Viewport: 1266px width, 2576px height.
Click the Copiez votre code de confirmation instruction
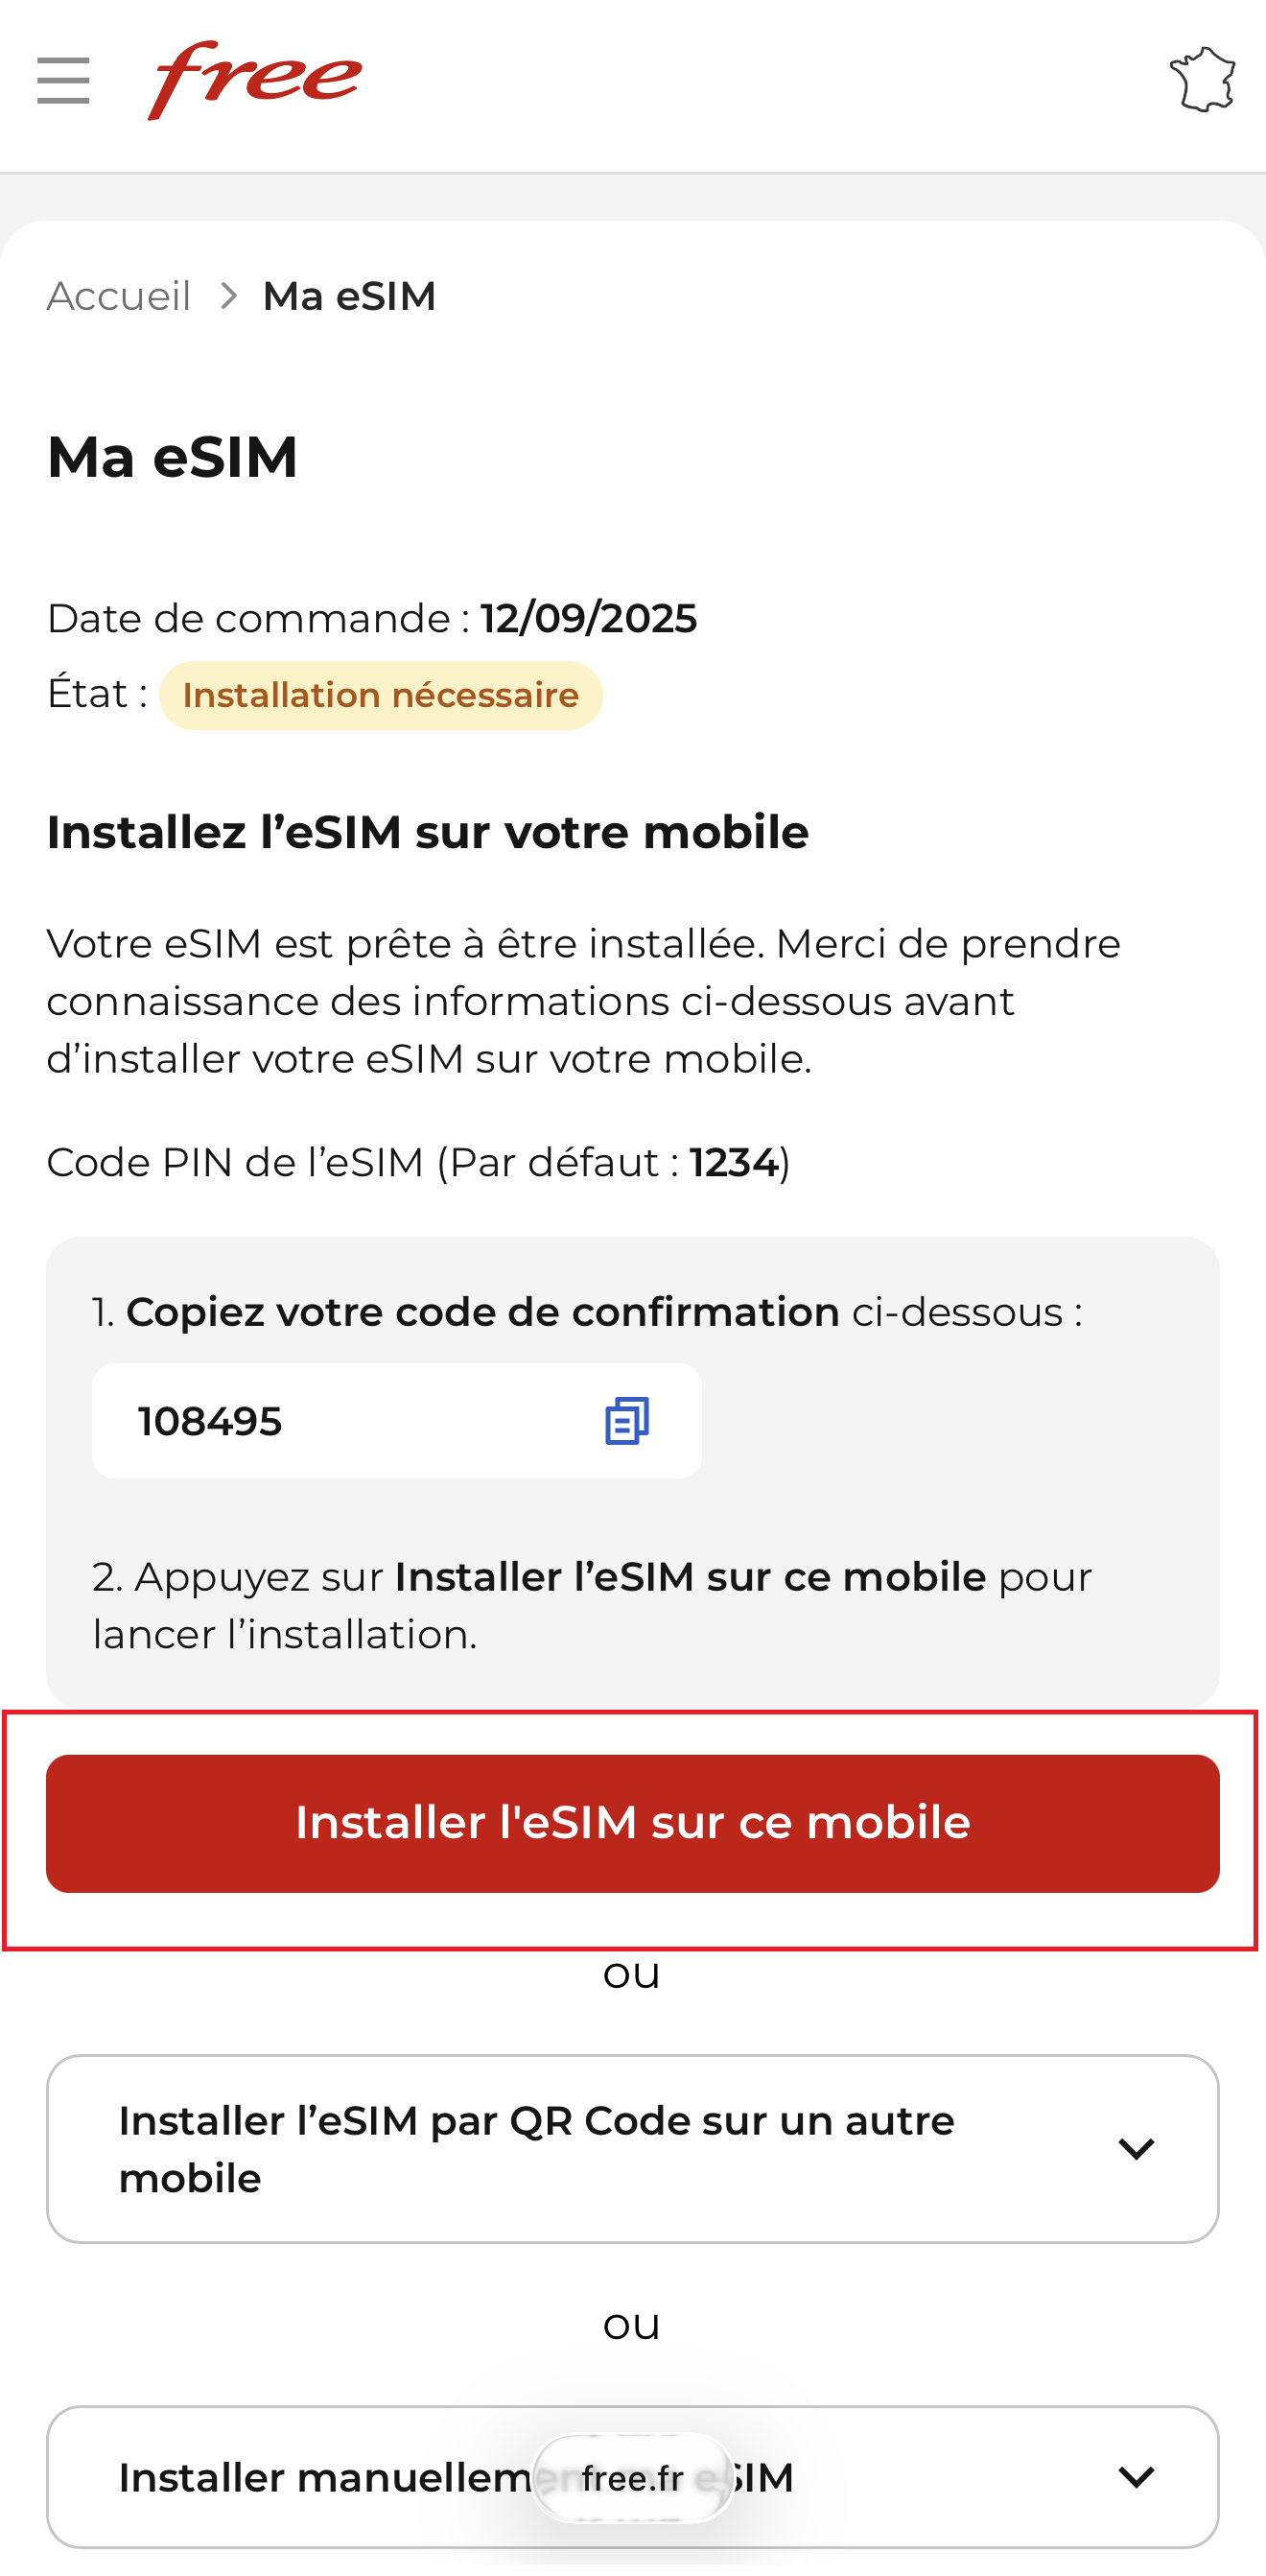[x=482, y=1312]
